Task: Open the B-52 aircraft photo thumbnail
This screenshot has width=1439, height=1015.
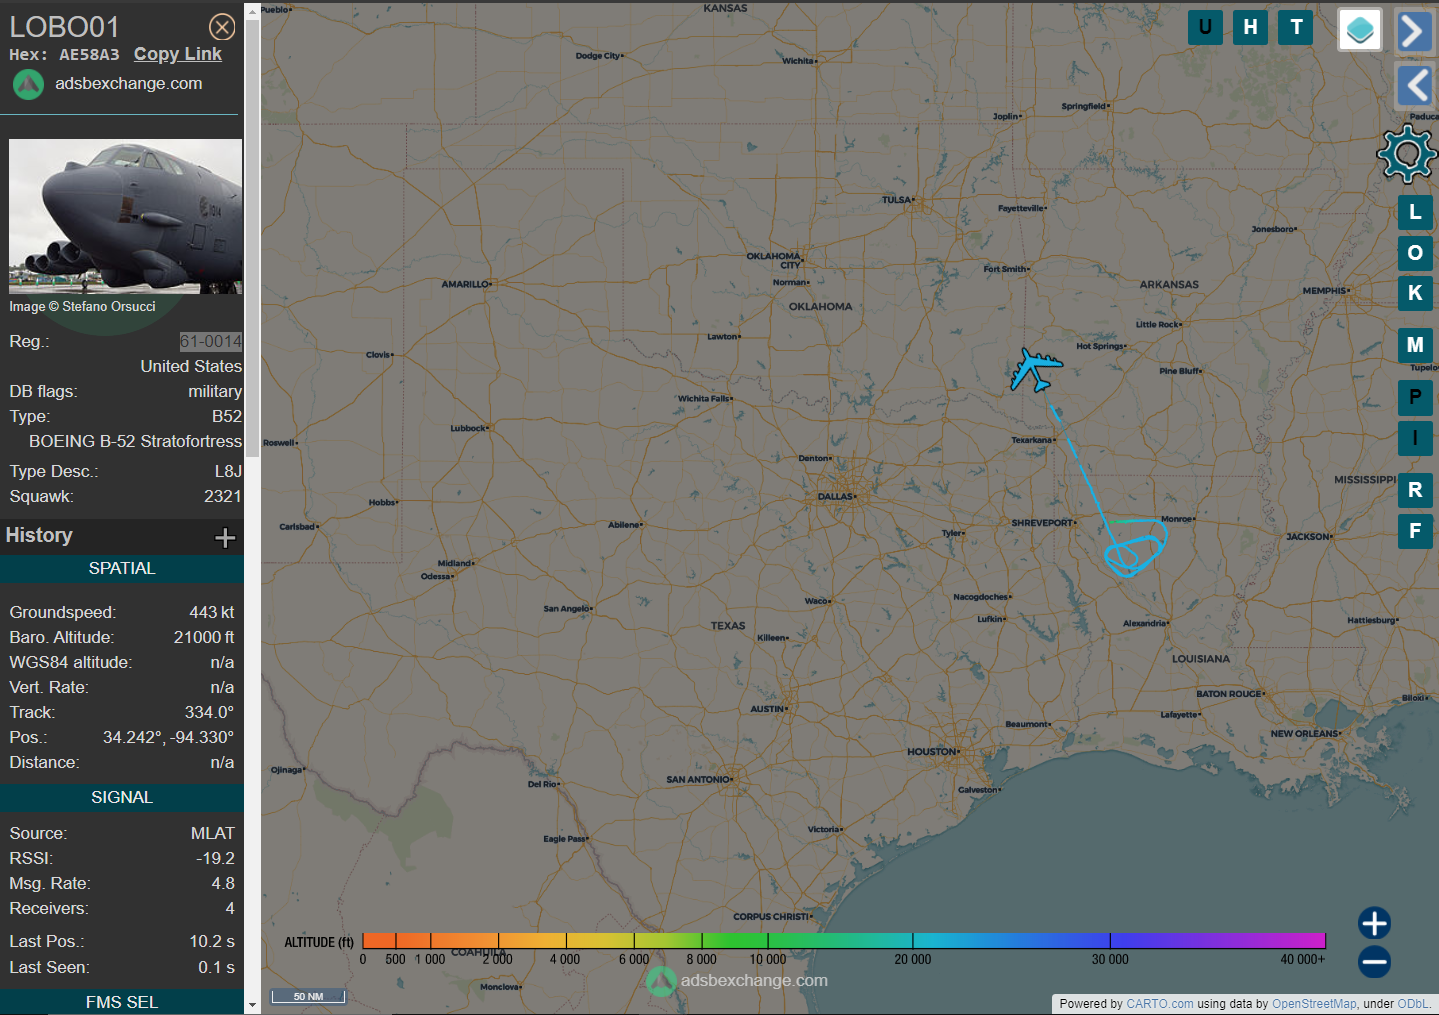Action: [x=125, y=216]
